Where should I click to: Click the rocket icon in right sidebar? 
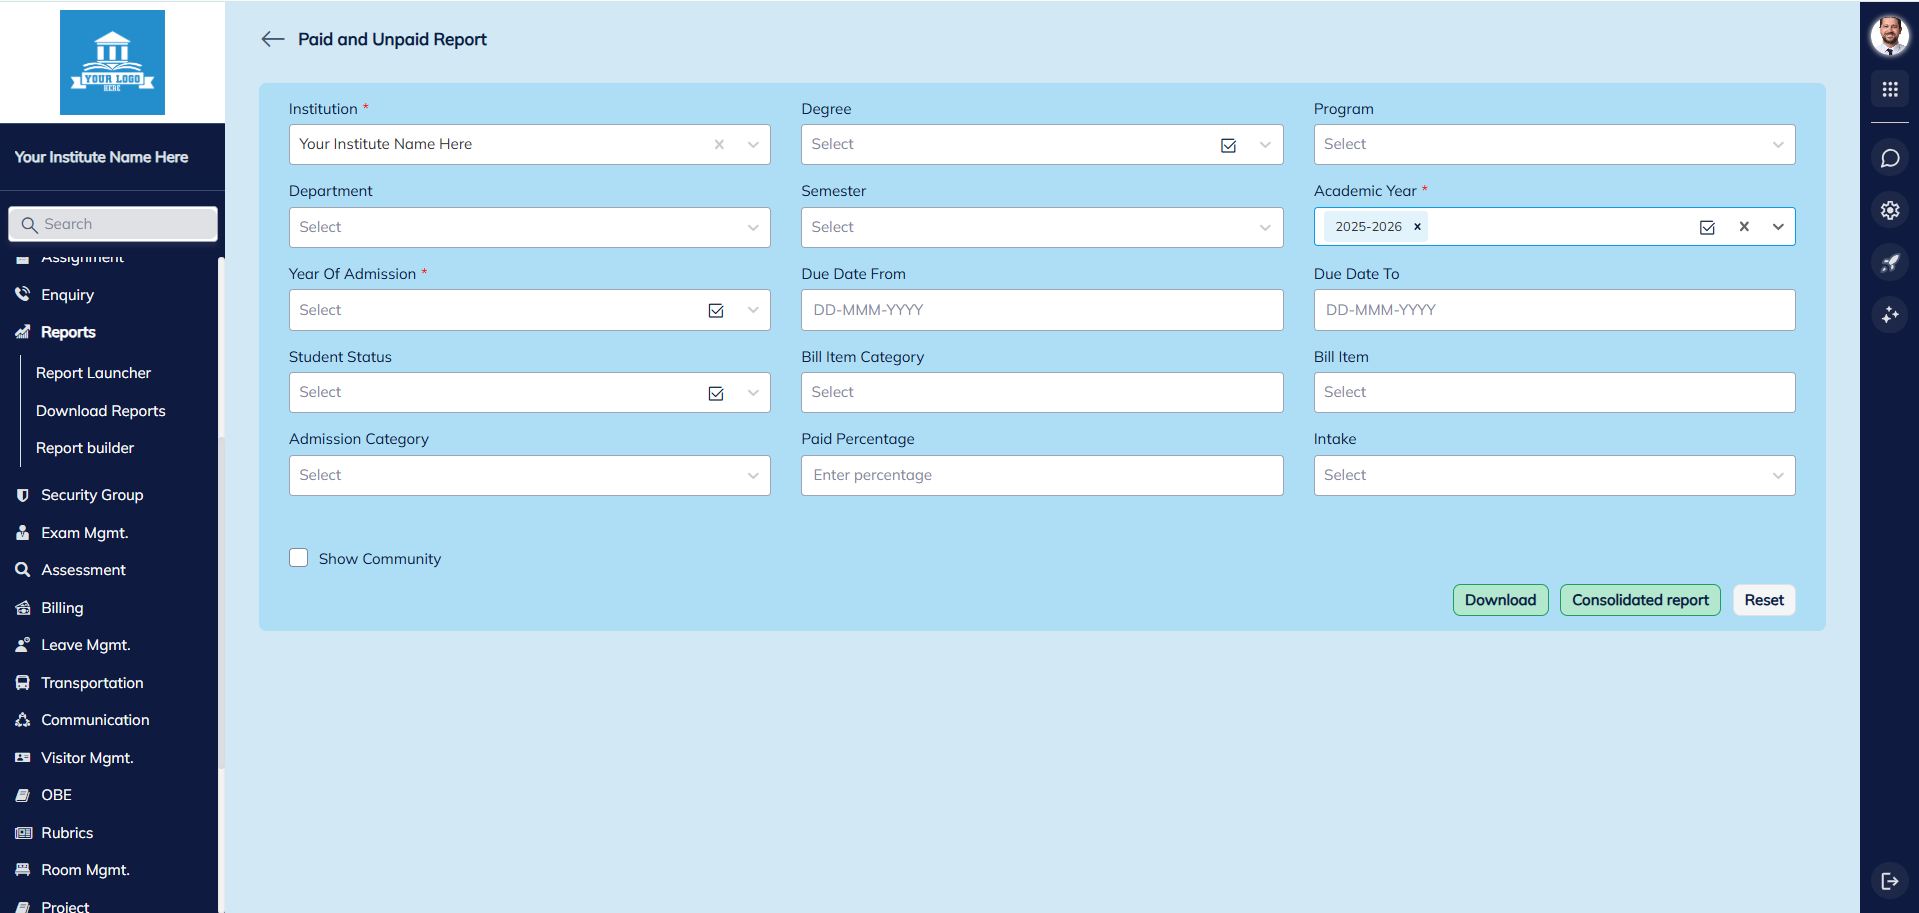coord(1889,263)
